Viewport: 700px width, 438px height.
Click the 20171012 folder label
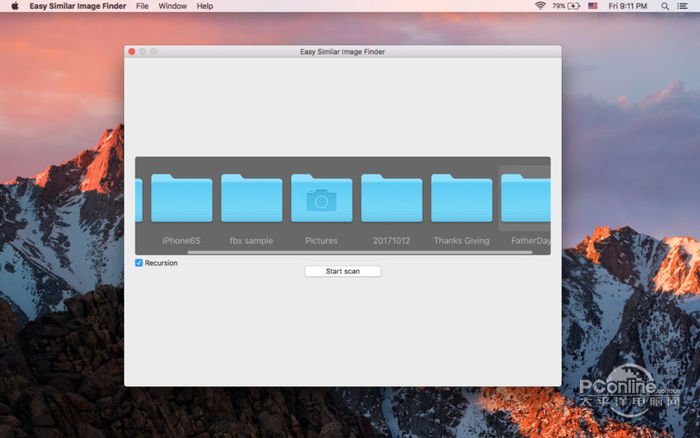[391, 241]
